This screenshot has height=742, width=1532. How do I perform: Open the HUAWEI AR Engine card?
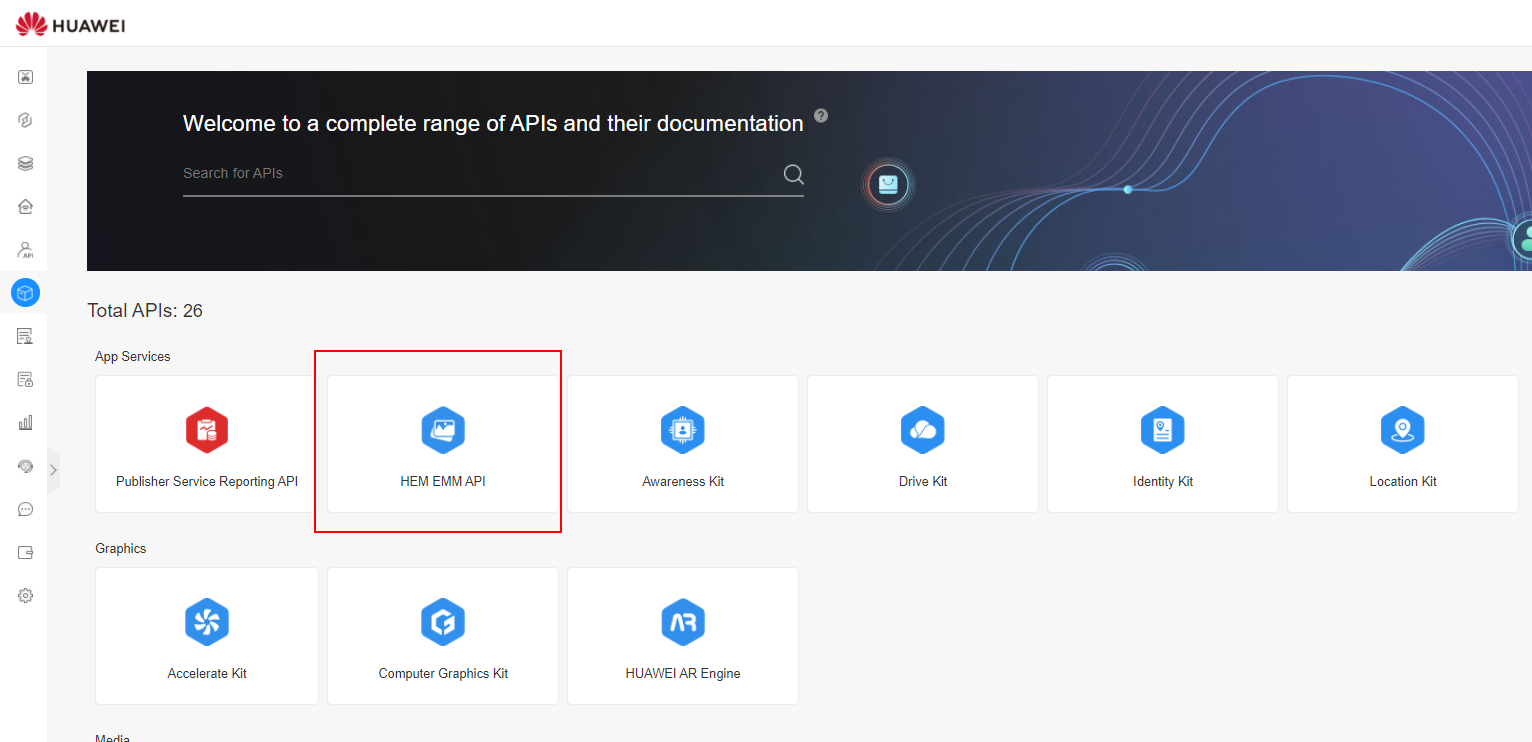point(683,636)
